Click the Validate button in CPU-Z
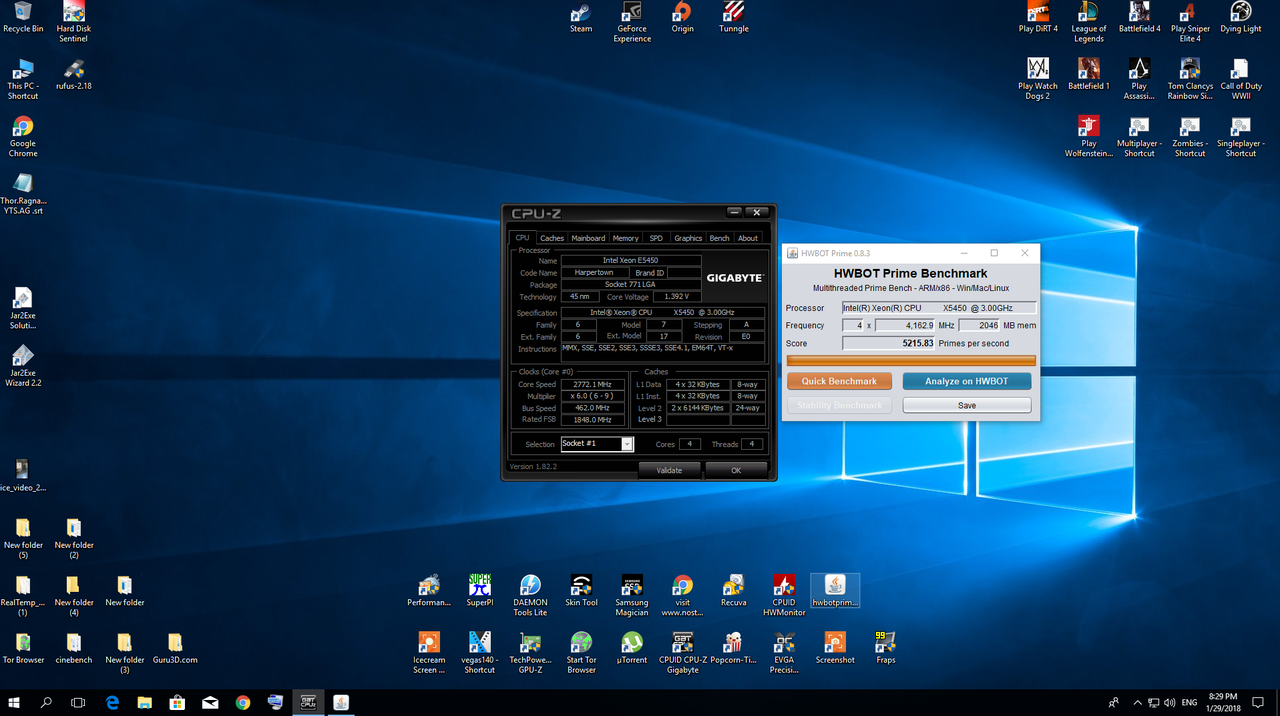 click(x=669, y=470)
